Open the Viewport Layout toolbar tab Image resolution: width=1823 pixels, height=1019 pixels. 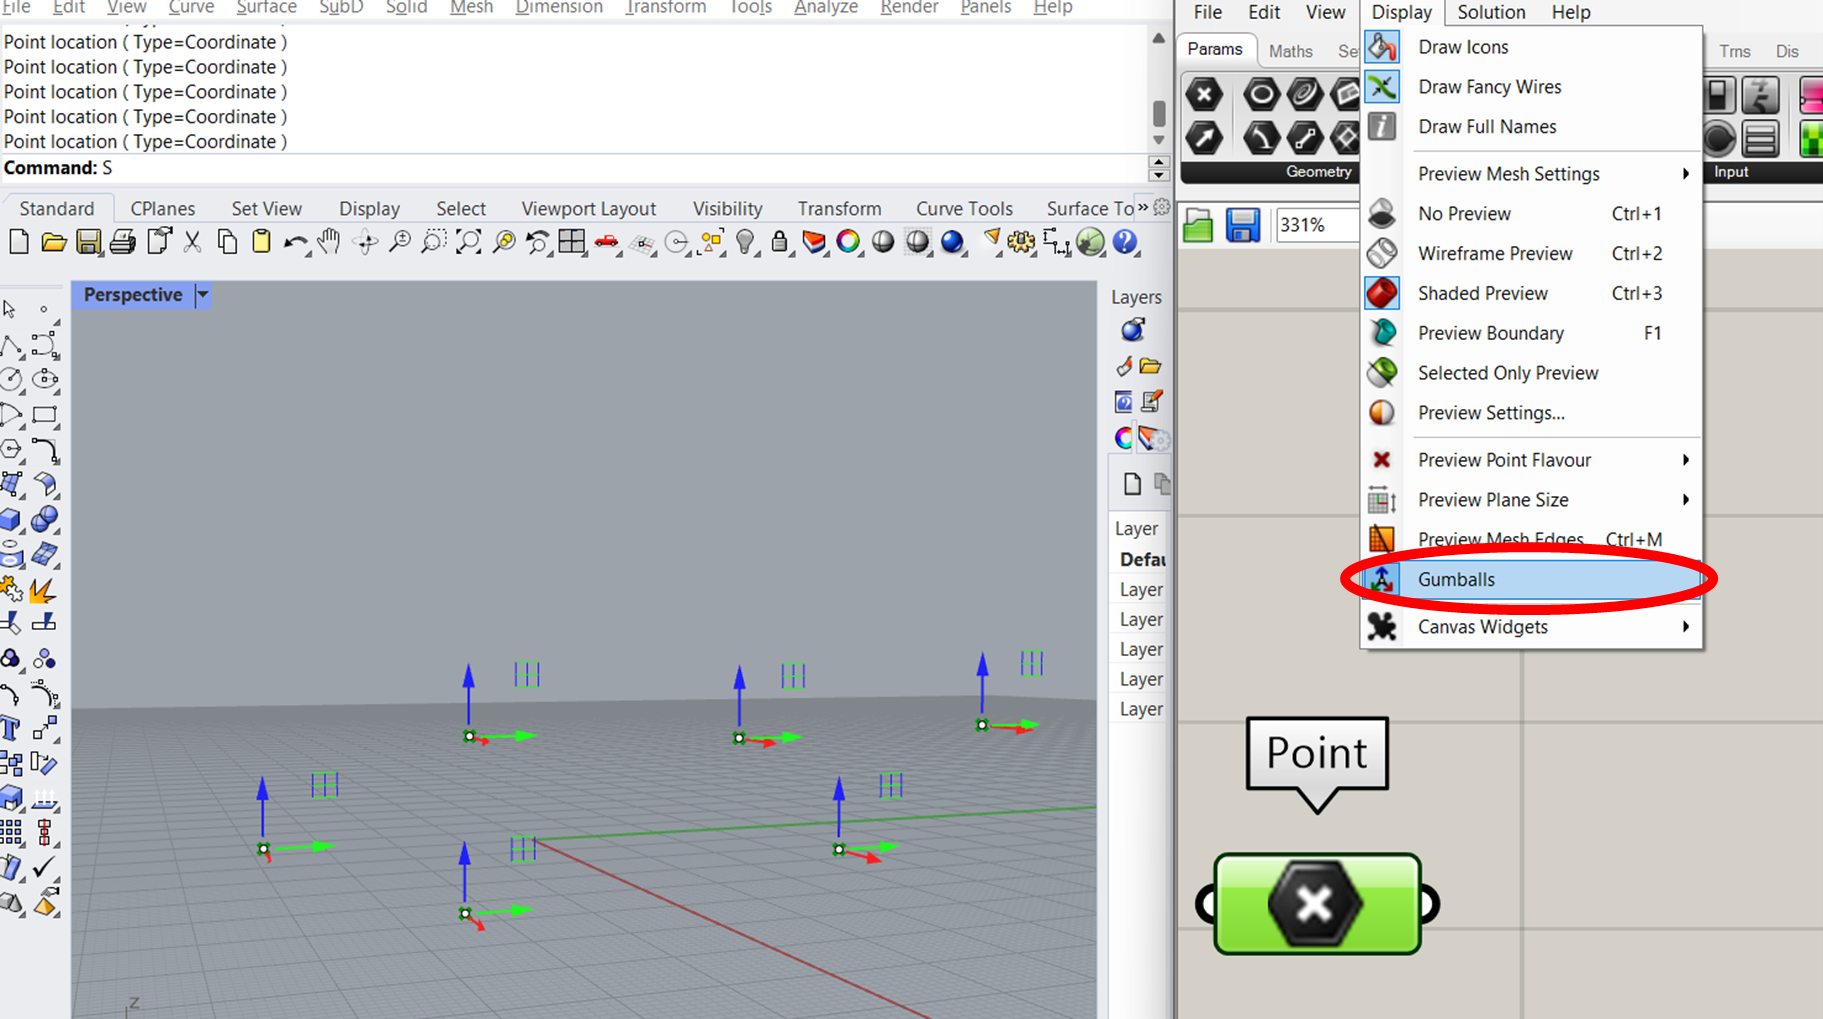pyautogui.click(x=588, y=208)
